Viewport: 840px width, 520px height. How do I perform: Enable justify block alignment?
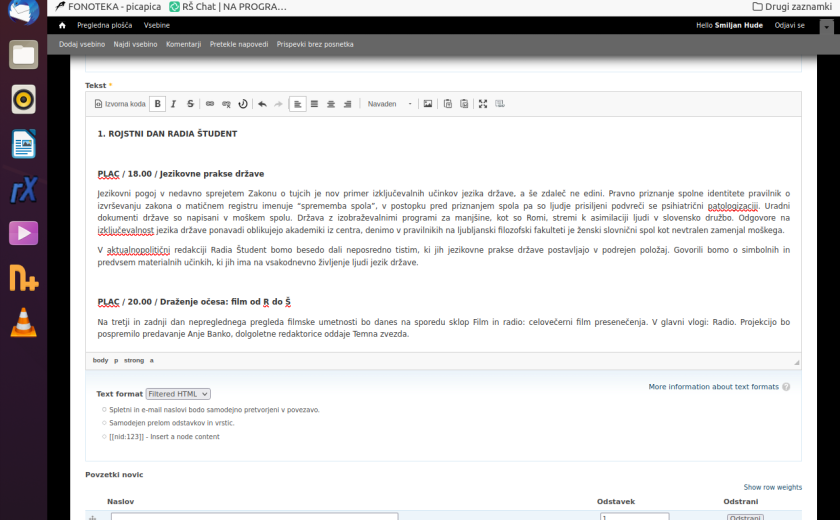coord(314,104)
